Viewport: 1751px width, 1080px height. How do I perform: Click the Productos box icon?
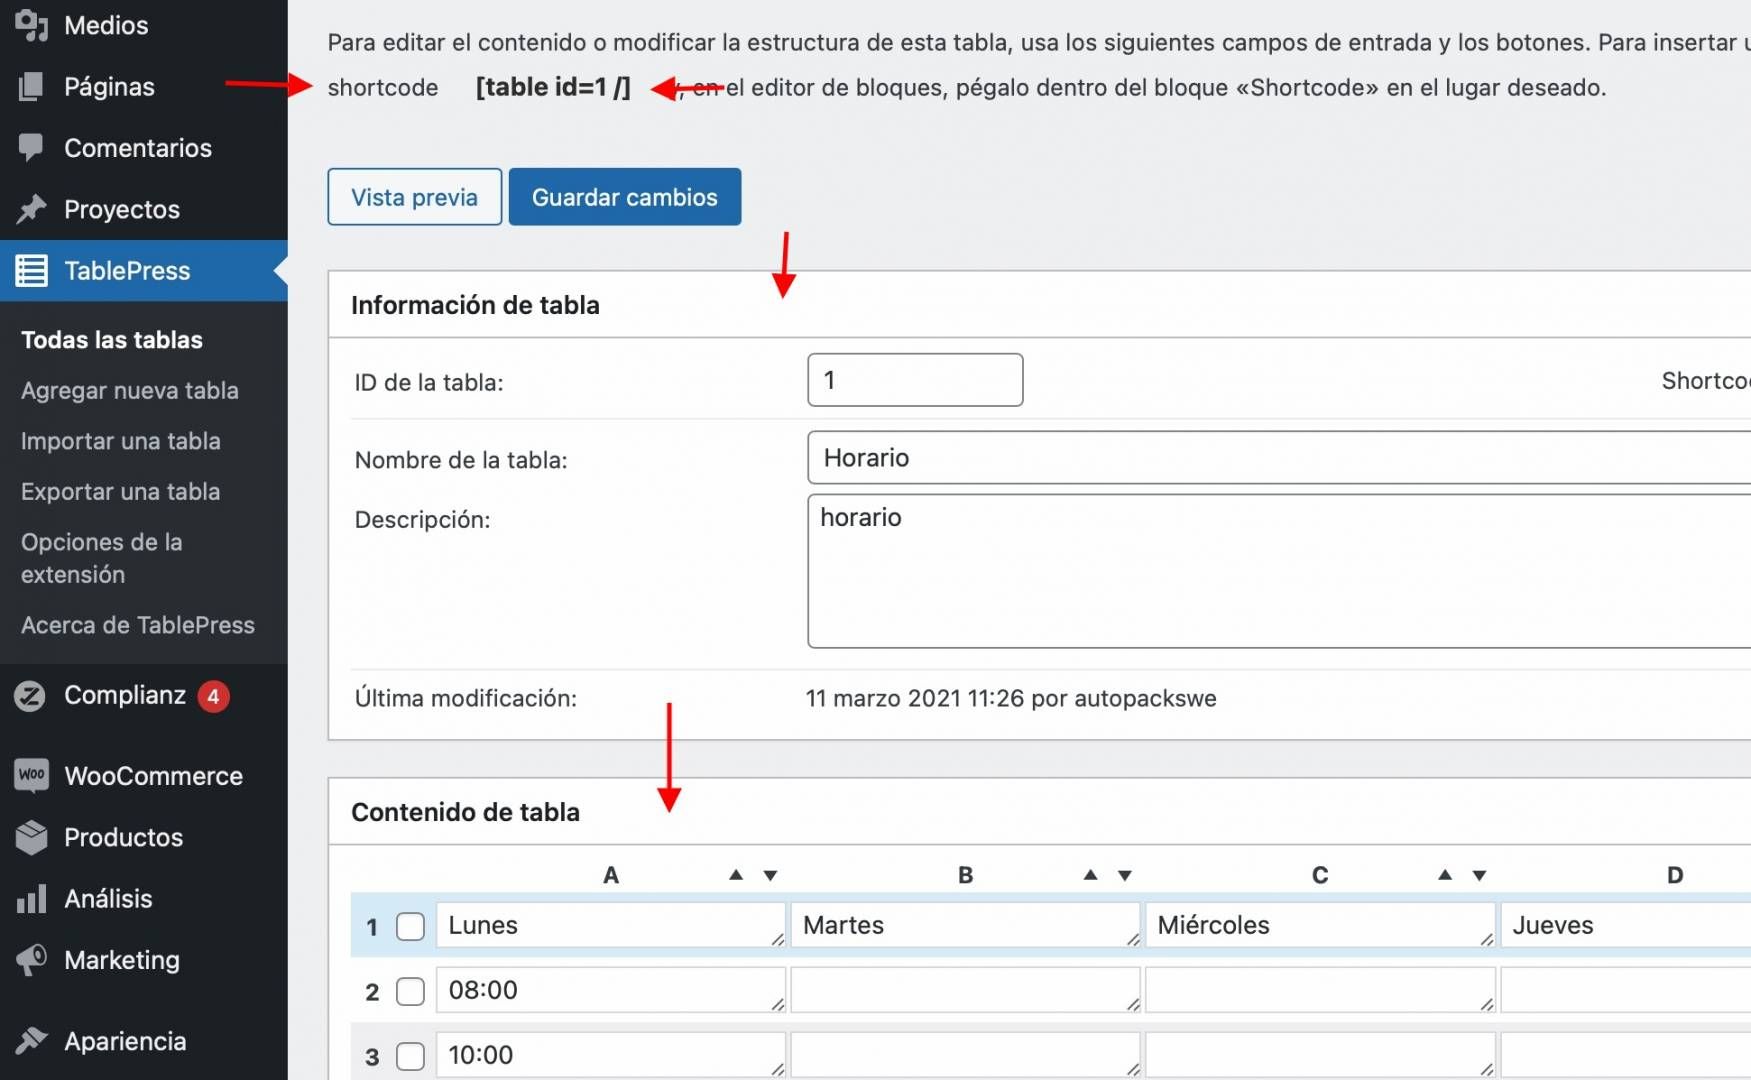[x=31, y=837]
